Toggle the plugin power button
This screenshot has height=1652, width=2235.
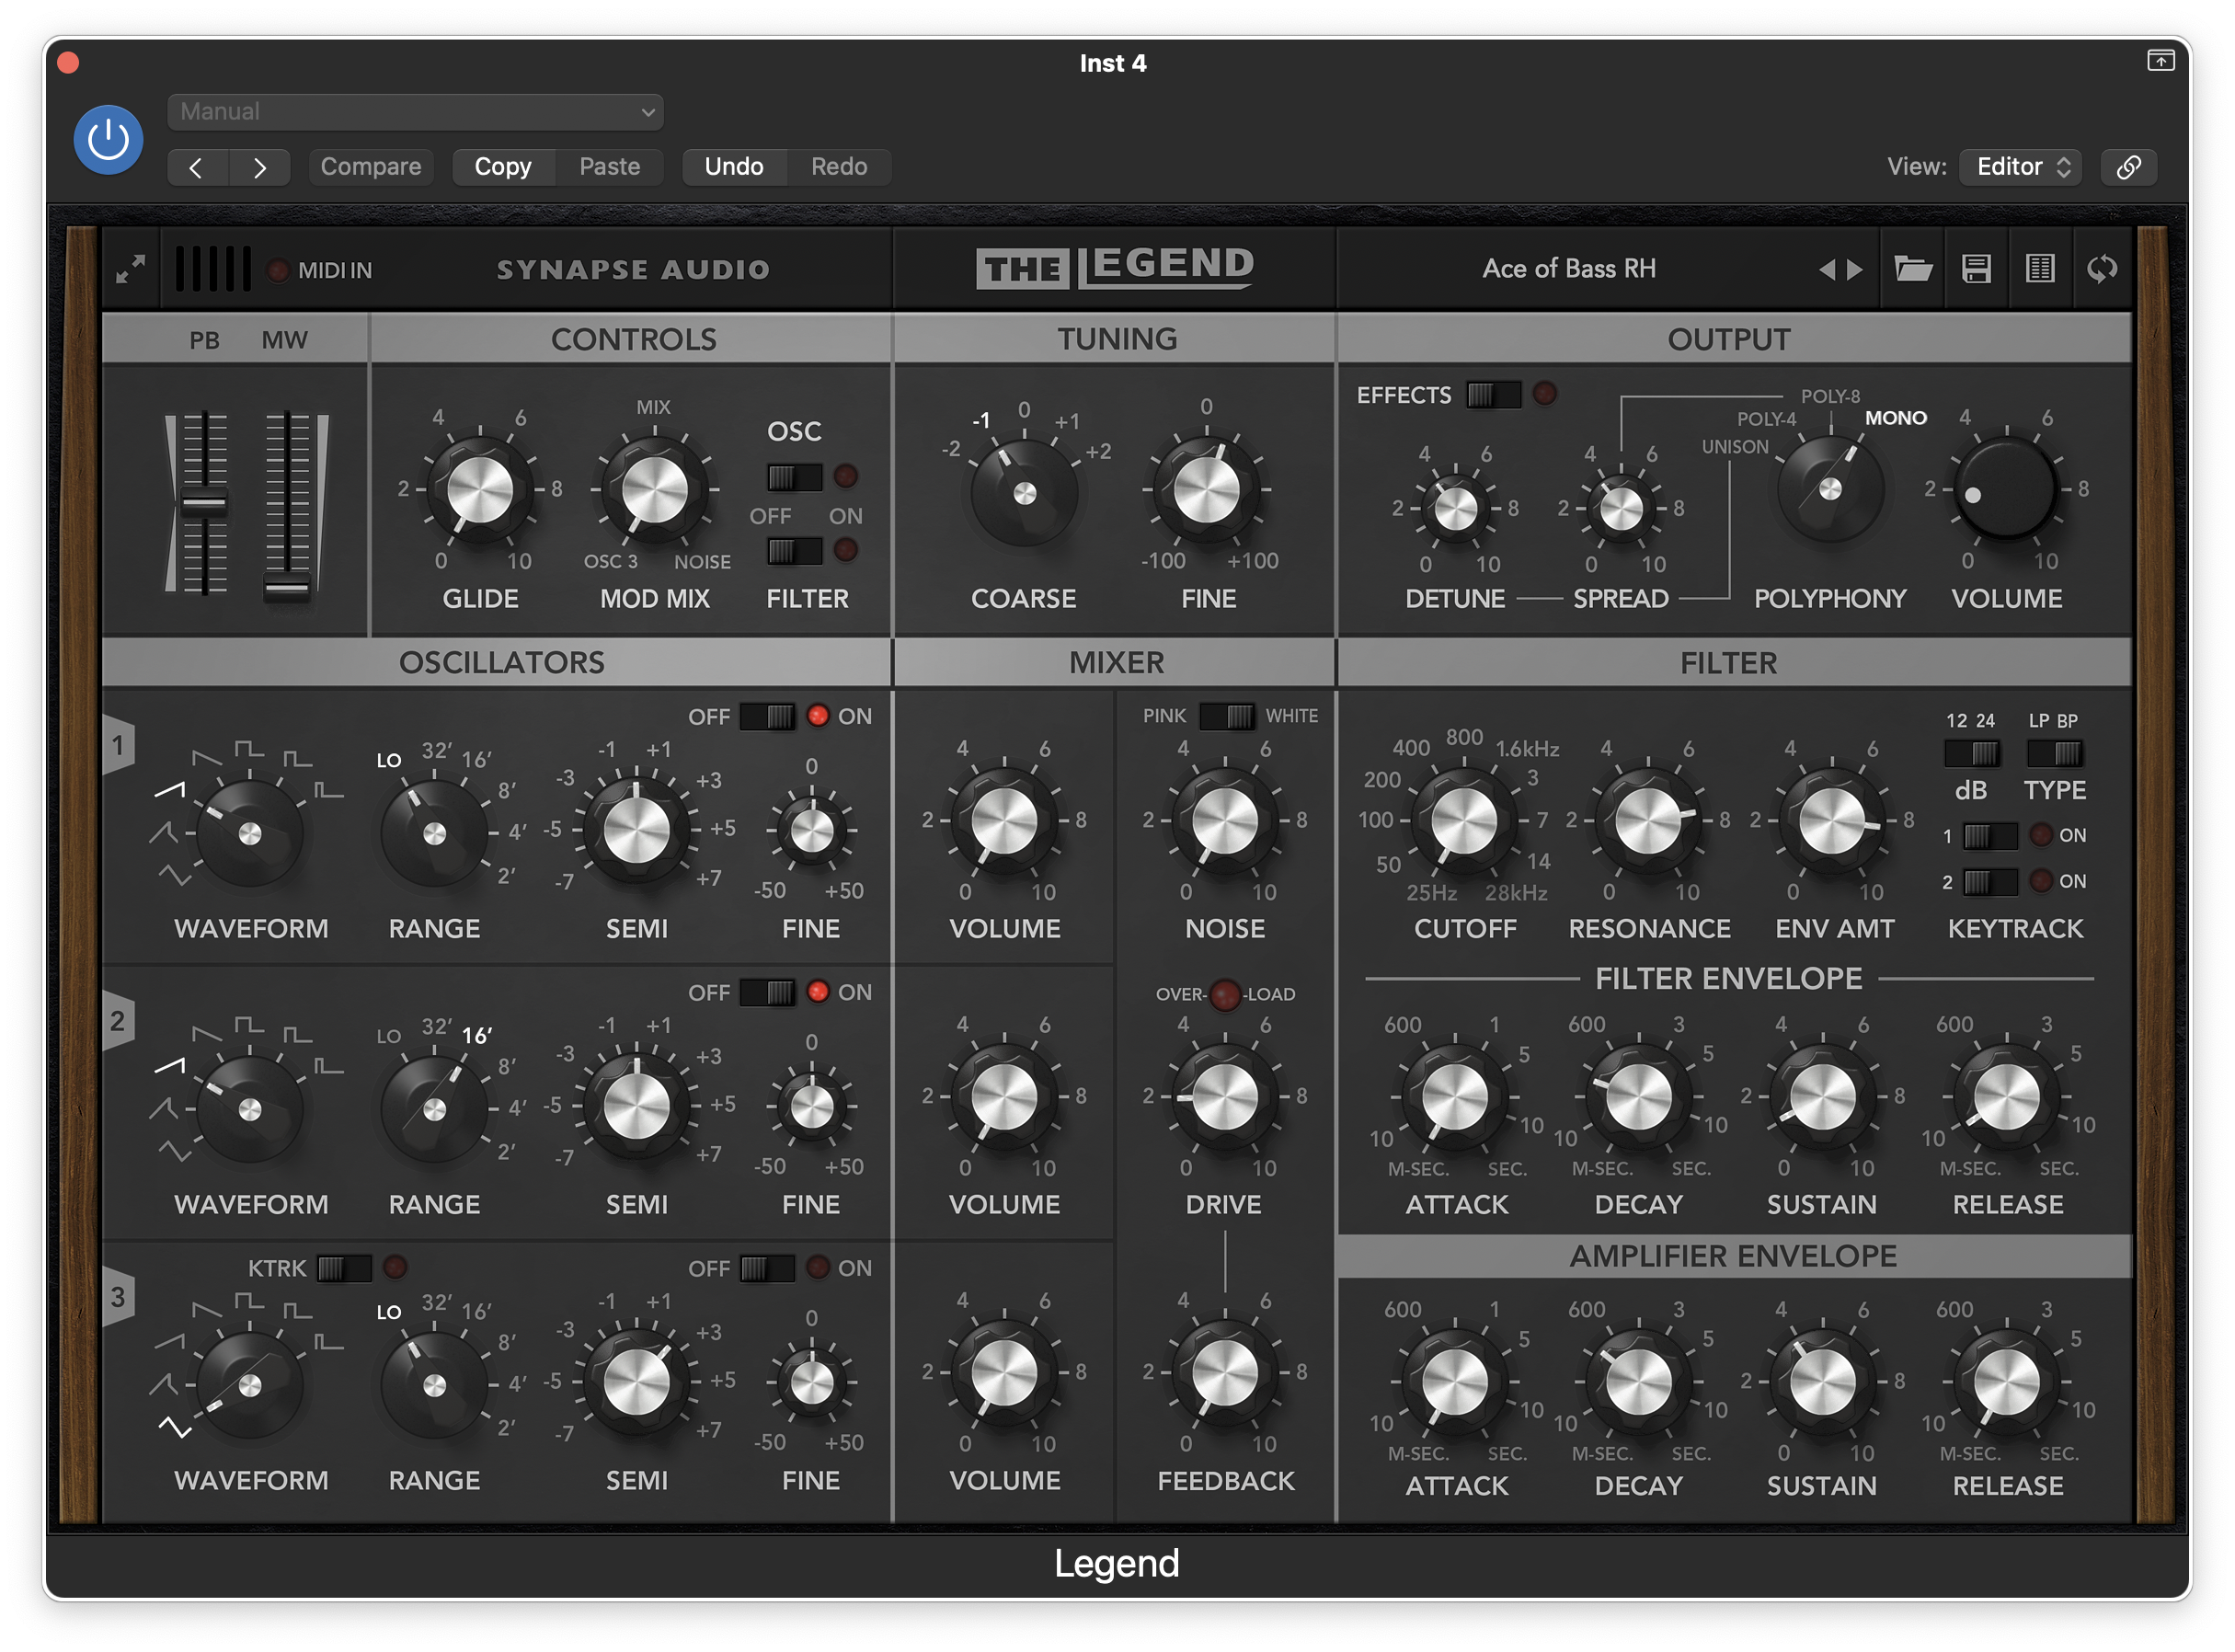click(x=108, y=140)
